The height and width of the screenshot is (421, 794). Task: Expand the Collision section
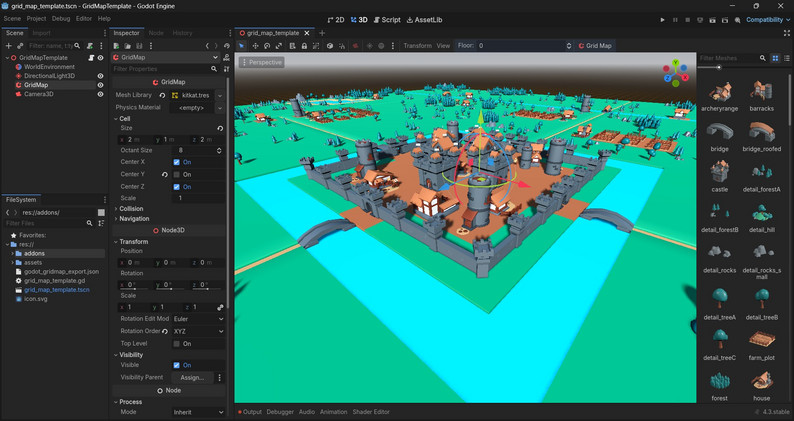click(129, 209)
